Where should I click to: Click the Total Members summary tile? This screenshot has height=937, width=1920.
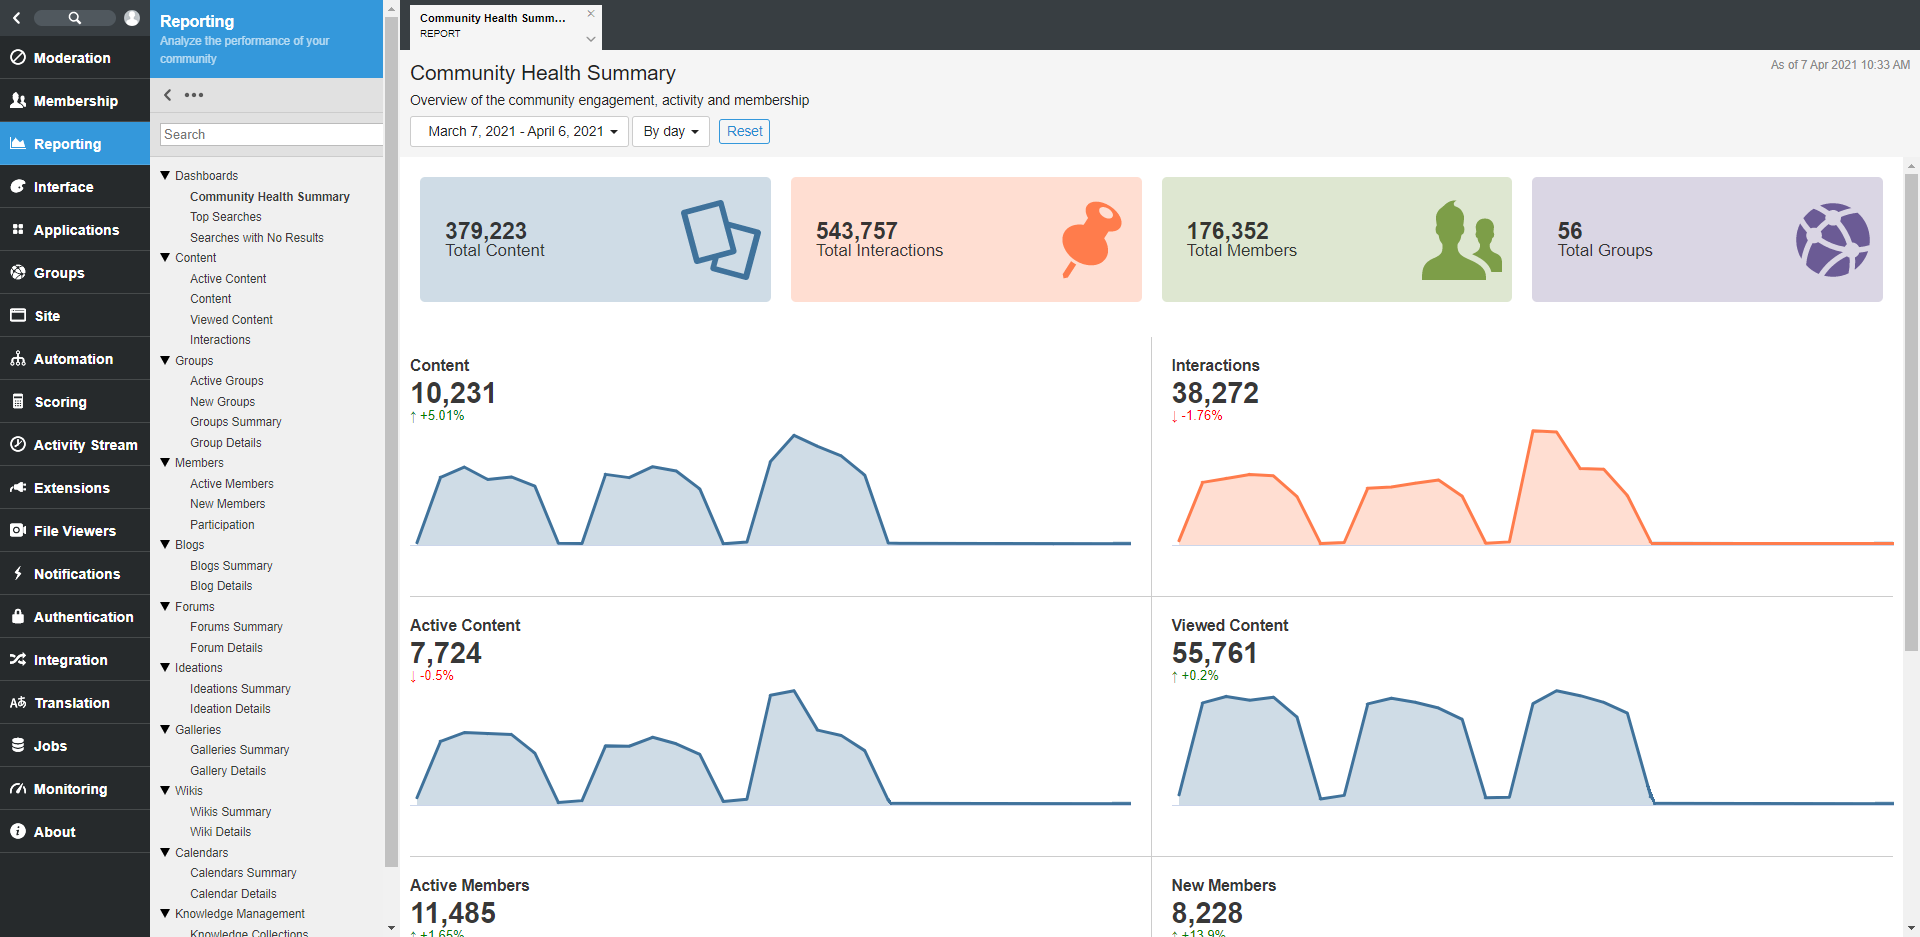point(1337,240)
